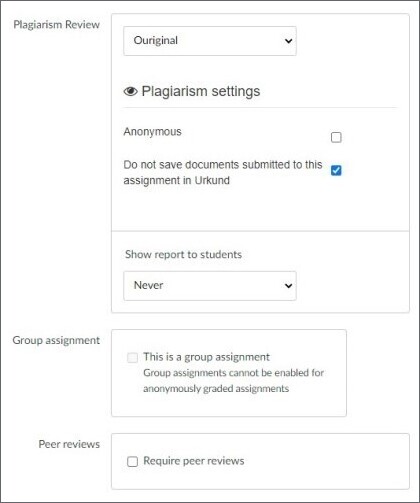This screenshot has width=420, height=503.
Task: Open the Ouriginal plagiarism review dropdown
Action: [x=210, y=41]
